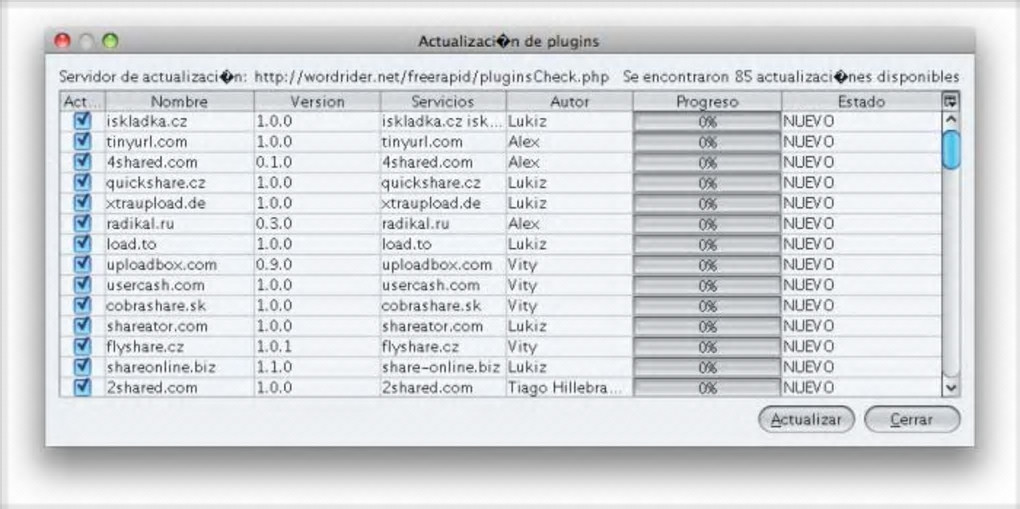Viewport: 1020px width, 509px height.
Task: Toggle the load.to update checkbox
Action: coord(82,244)
